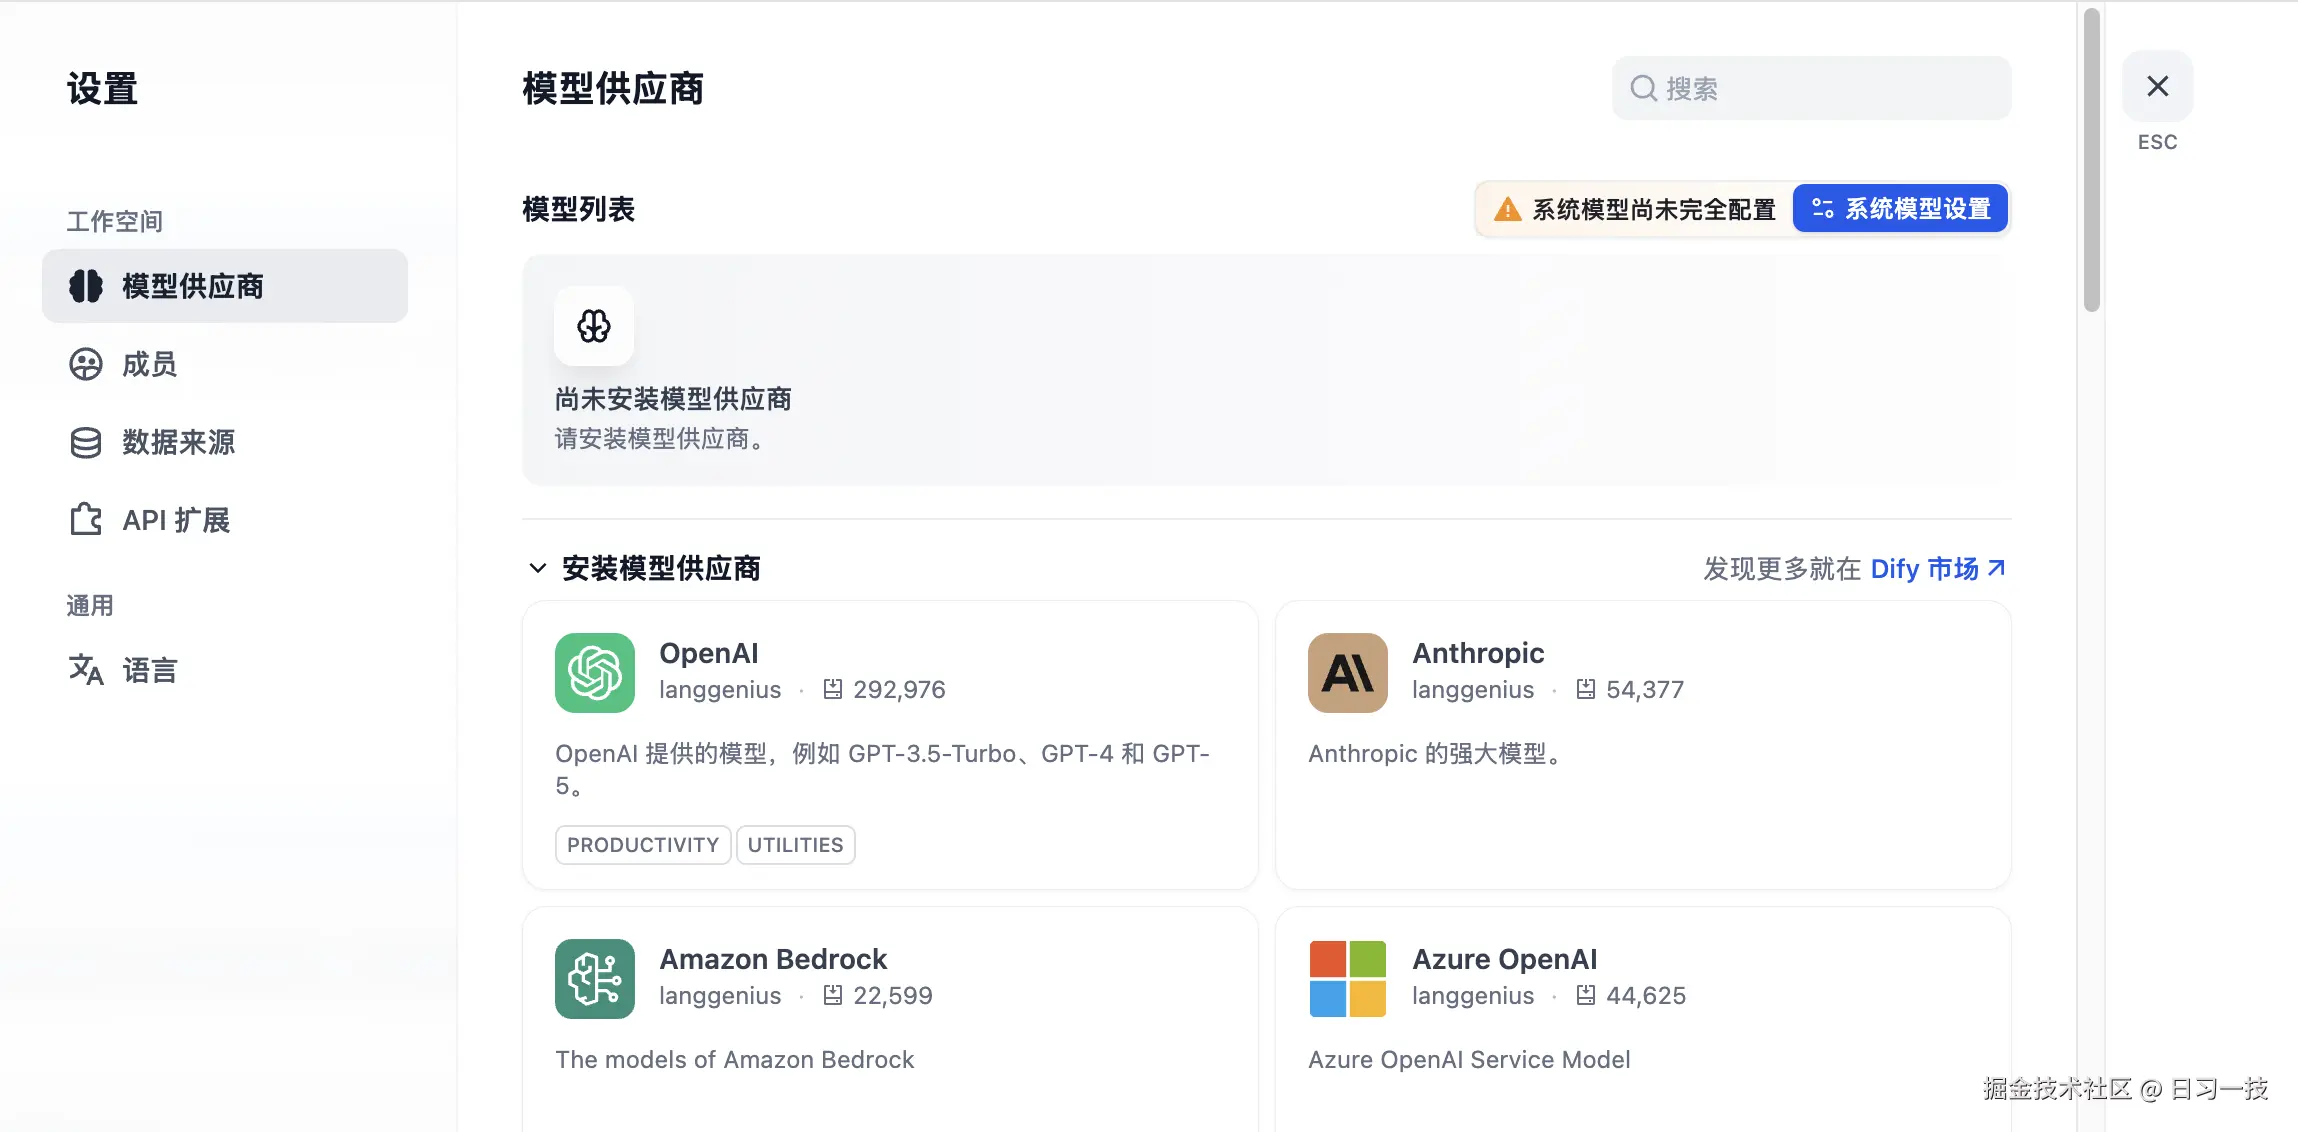Collapse the 安装模型供应商 section
Screen dimensions: 2298x1132
tap(538, 568)
